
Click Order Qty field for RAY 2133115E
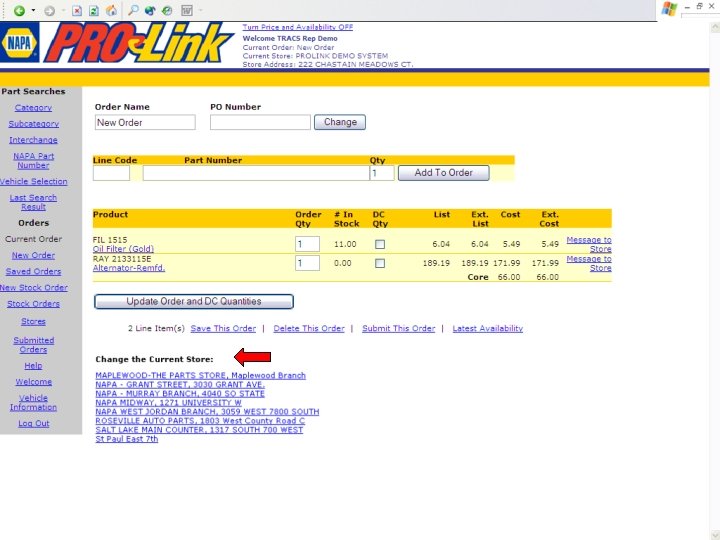[x=307, y=263]
